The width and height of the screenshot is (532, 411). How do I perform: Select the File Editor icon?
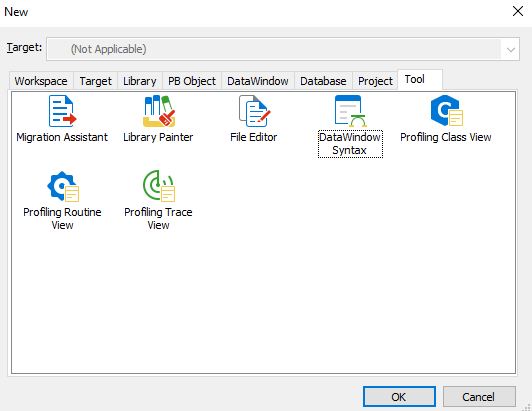coord(254,111)
